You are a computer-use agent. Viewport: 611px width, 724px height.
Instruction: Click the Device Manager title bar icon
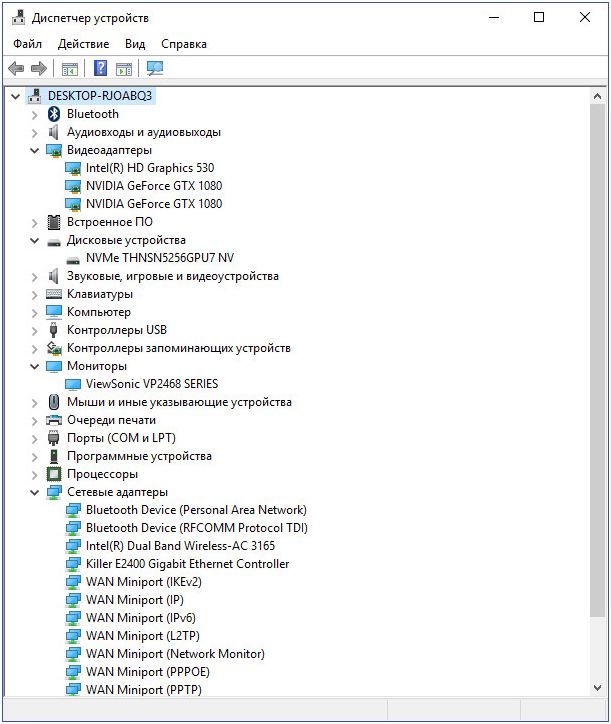tap(19, 18)
